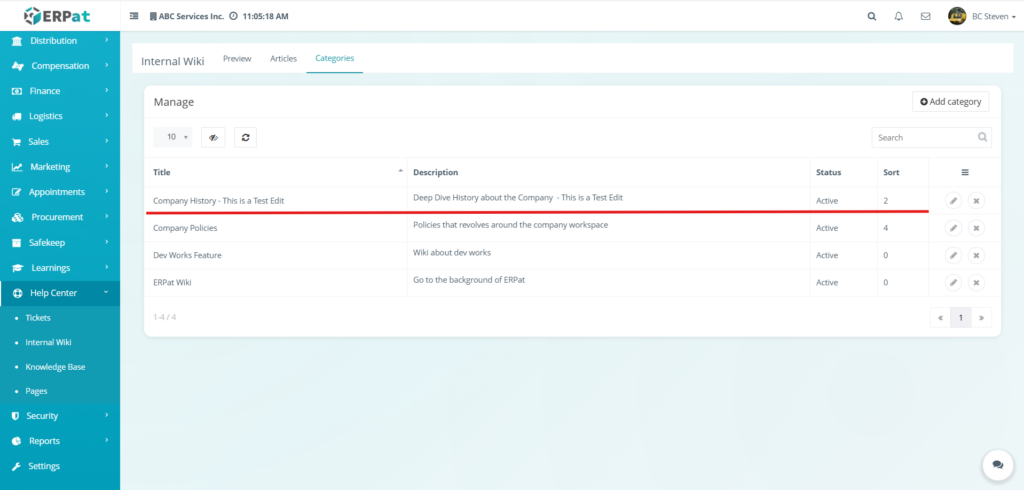Toggle the sidebar hamburger menu icon
This screenshot has width=1024, height=490.
coord(135,17)
